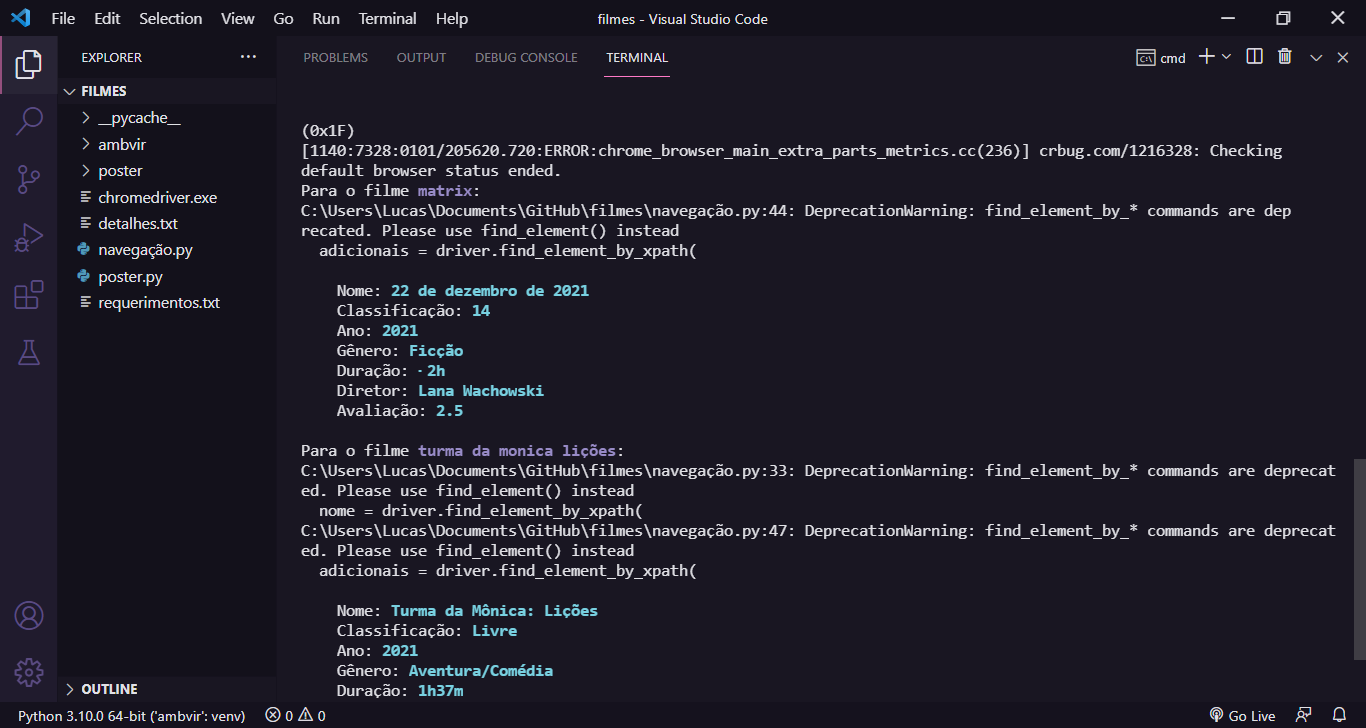1366x728 pixels.
Task: Open the Search view
Action: coord(29,120)
